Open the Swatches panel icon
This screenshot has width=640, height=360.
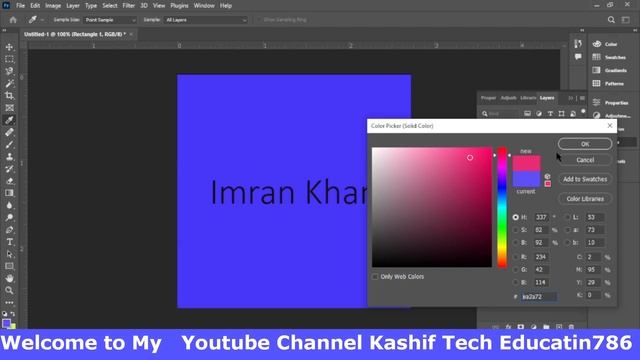(x=597, y=57)
